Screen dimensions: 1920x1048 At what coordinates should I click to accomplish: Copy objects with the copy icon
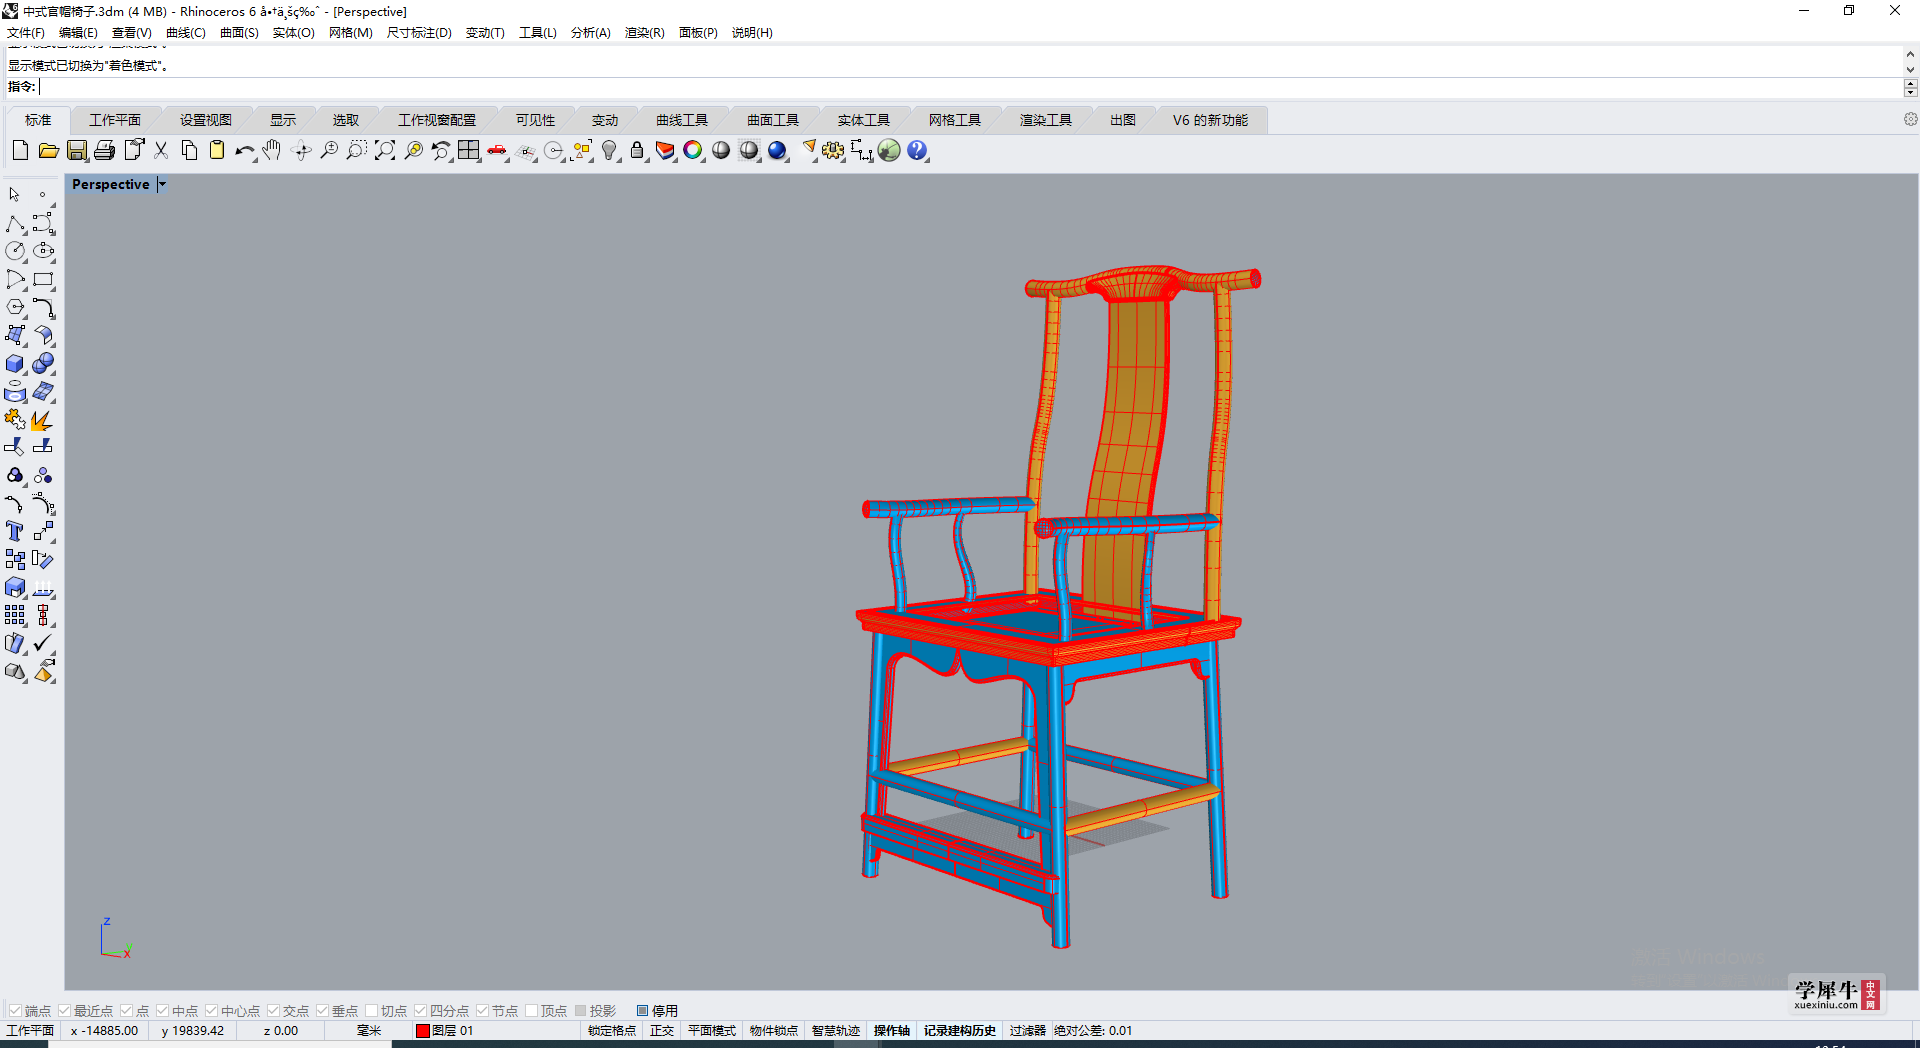click(x=189, y=151)
